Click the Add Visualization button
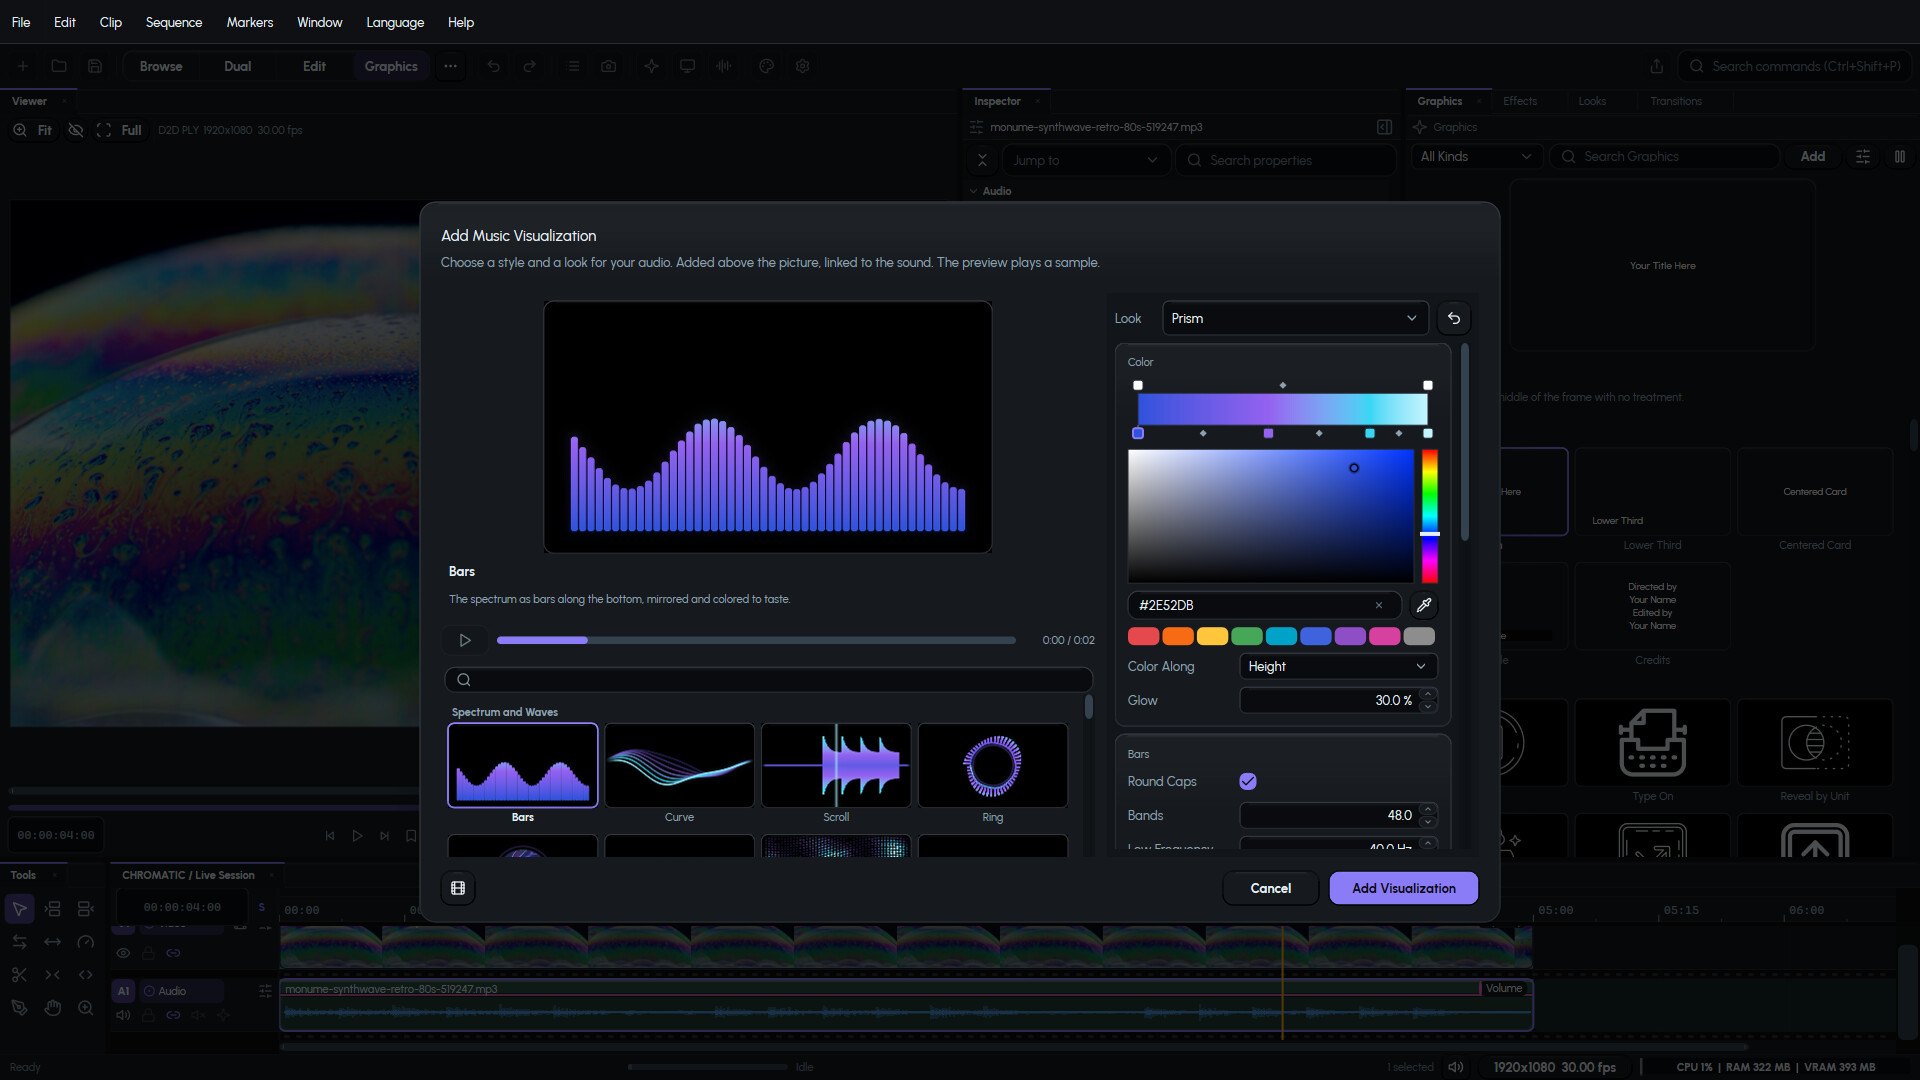 coord(1404,888)
